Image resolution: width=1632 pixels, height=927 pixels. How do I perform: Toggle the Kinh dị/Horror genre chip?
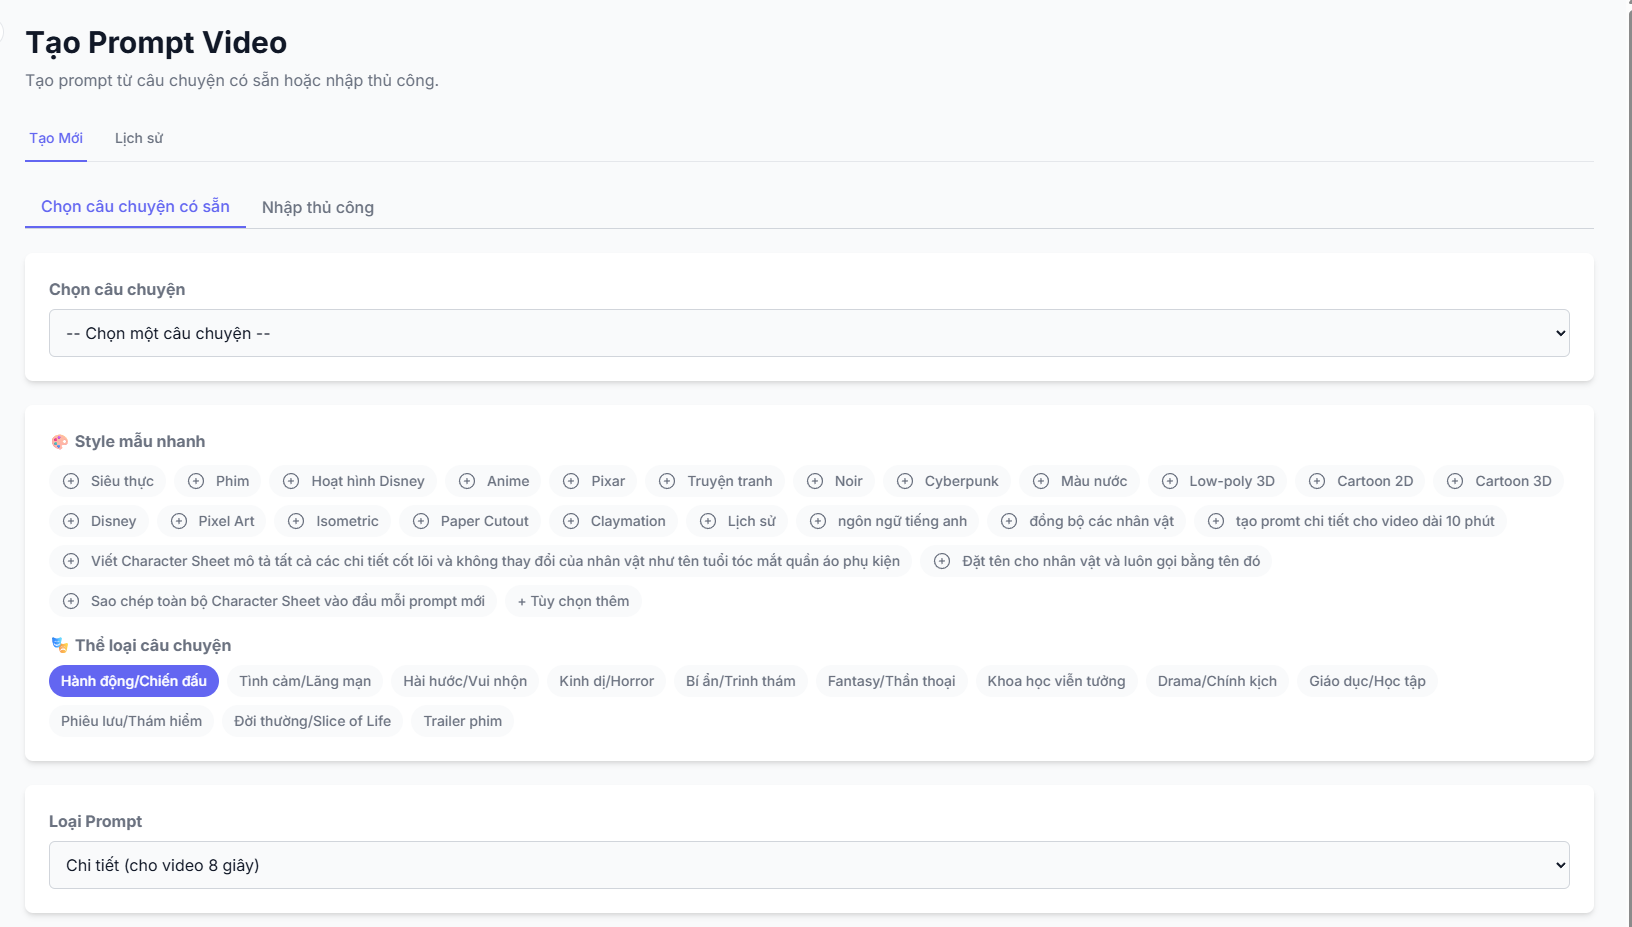[606, 681]
